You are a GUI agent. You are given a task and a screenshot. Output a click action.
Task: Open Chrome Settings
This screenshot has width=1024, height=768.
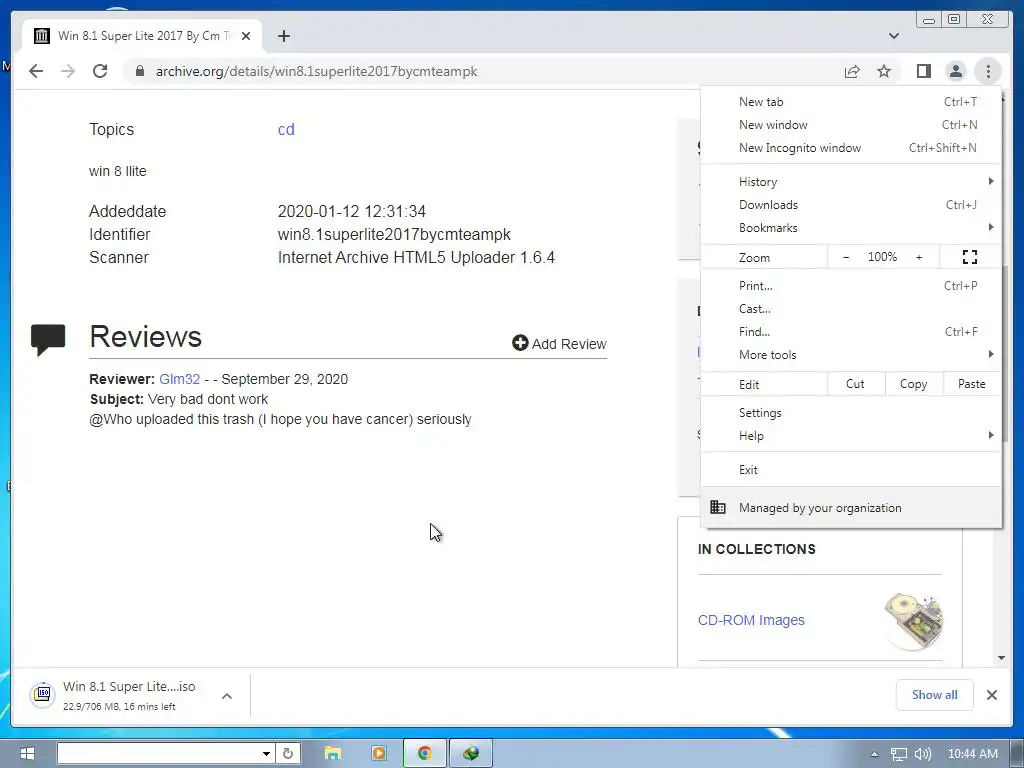tap(851, 413)
